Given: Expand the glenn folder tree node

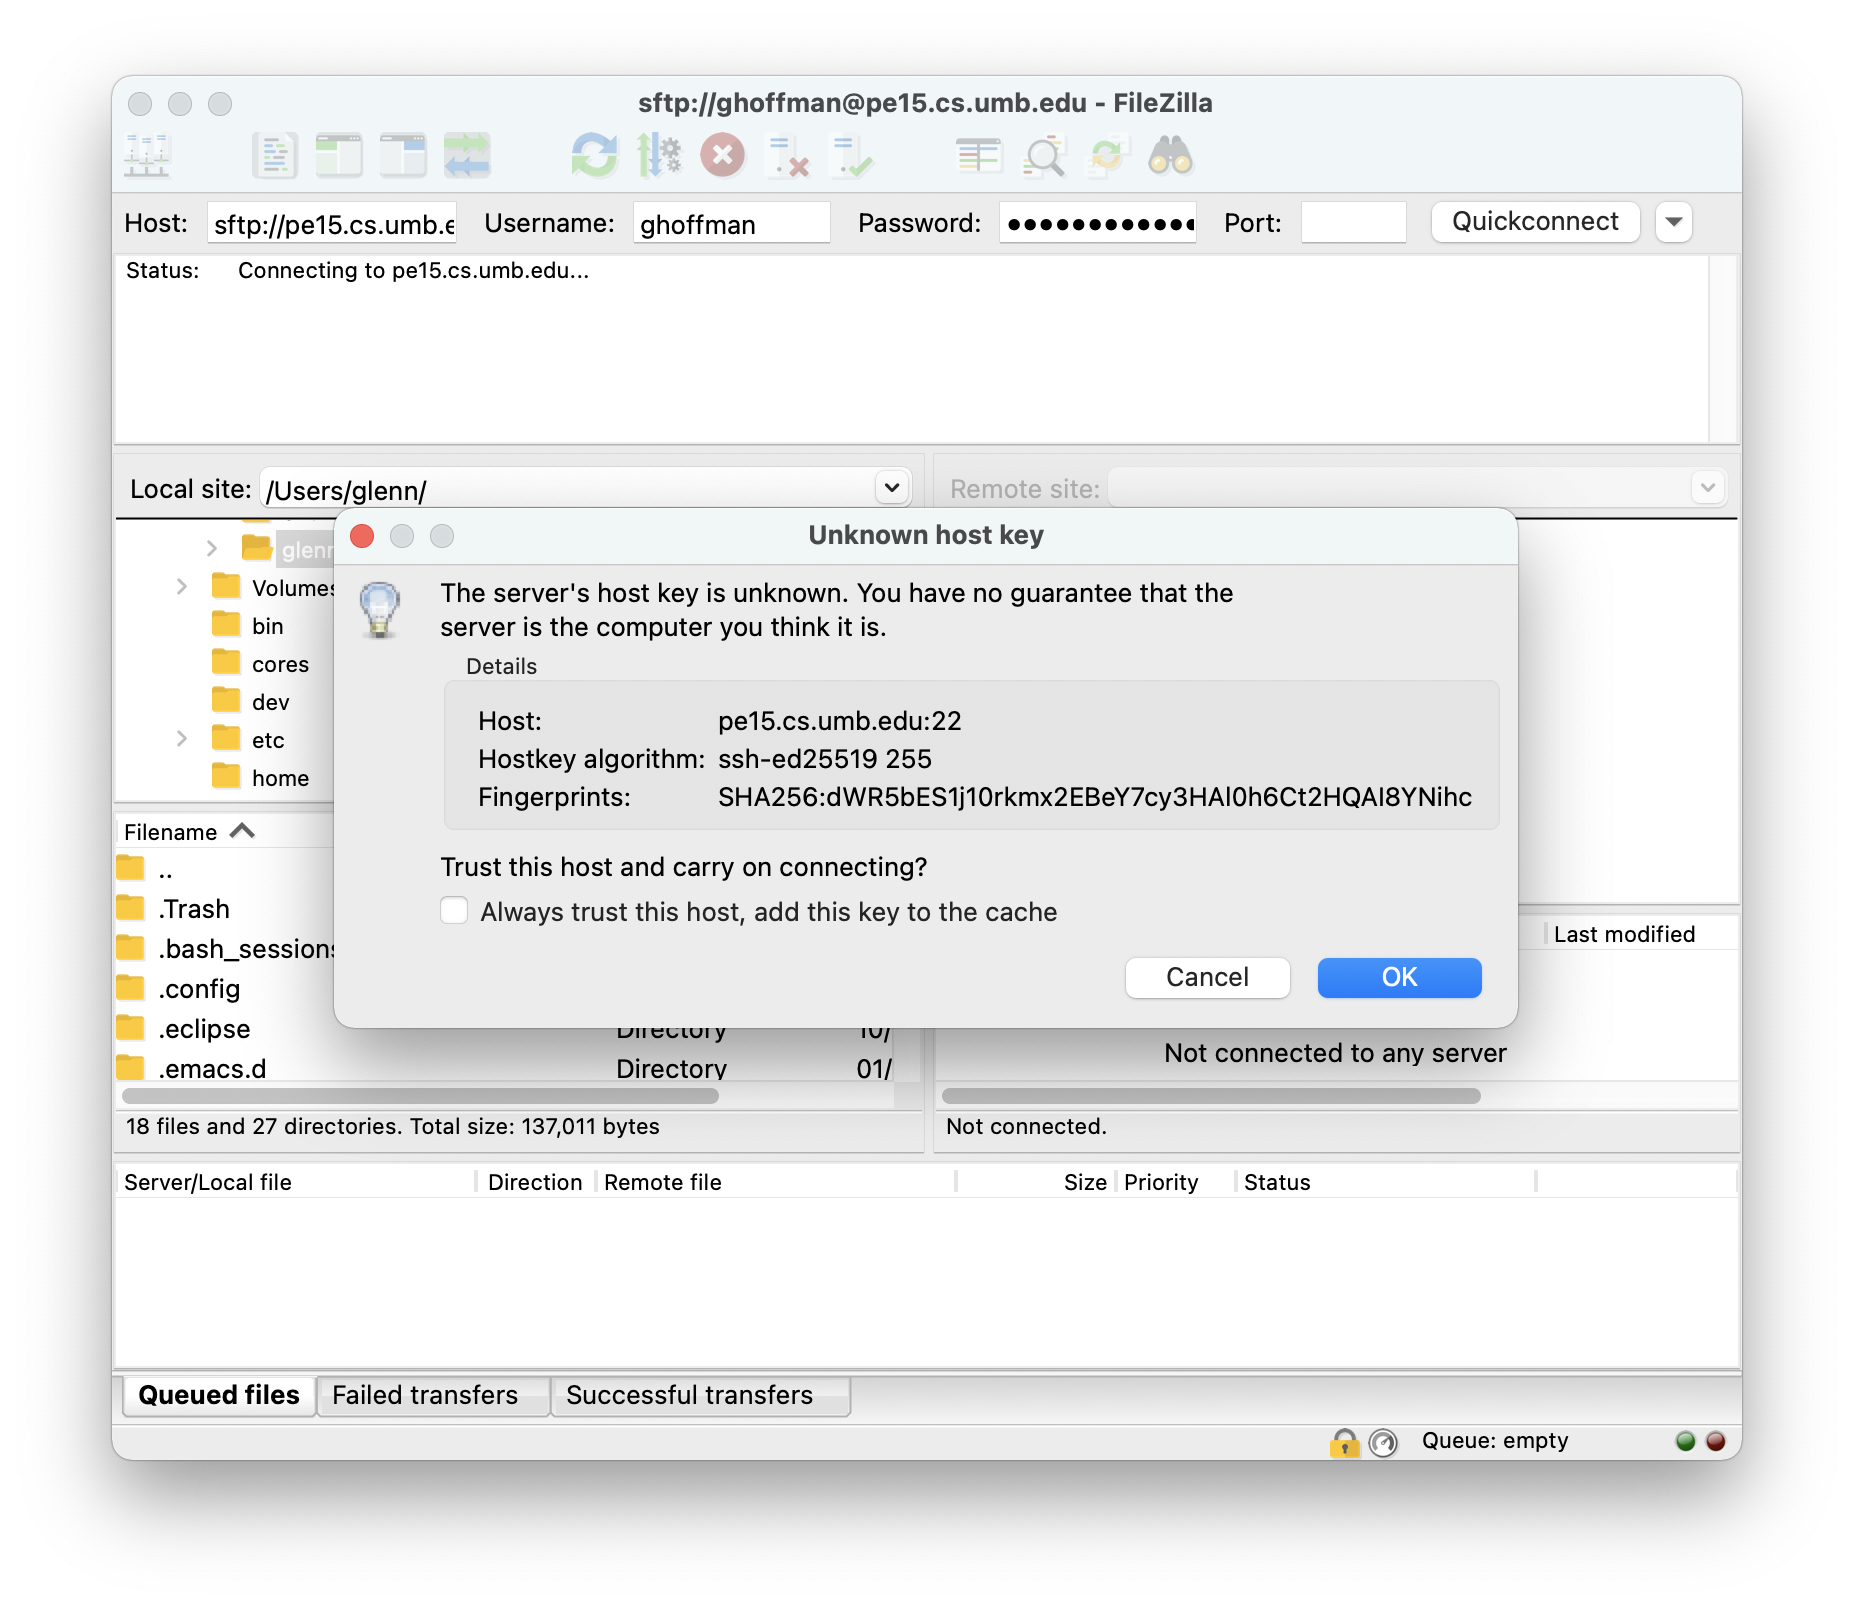Looking at the screenshot, I should point(211,548).
